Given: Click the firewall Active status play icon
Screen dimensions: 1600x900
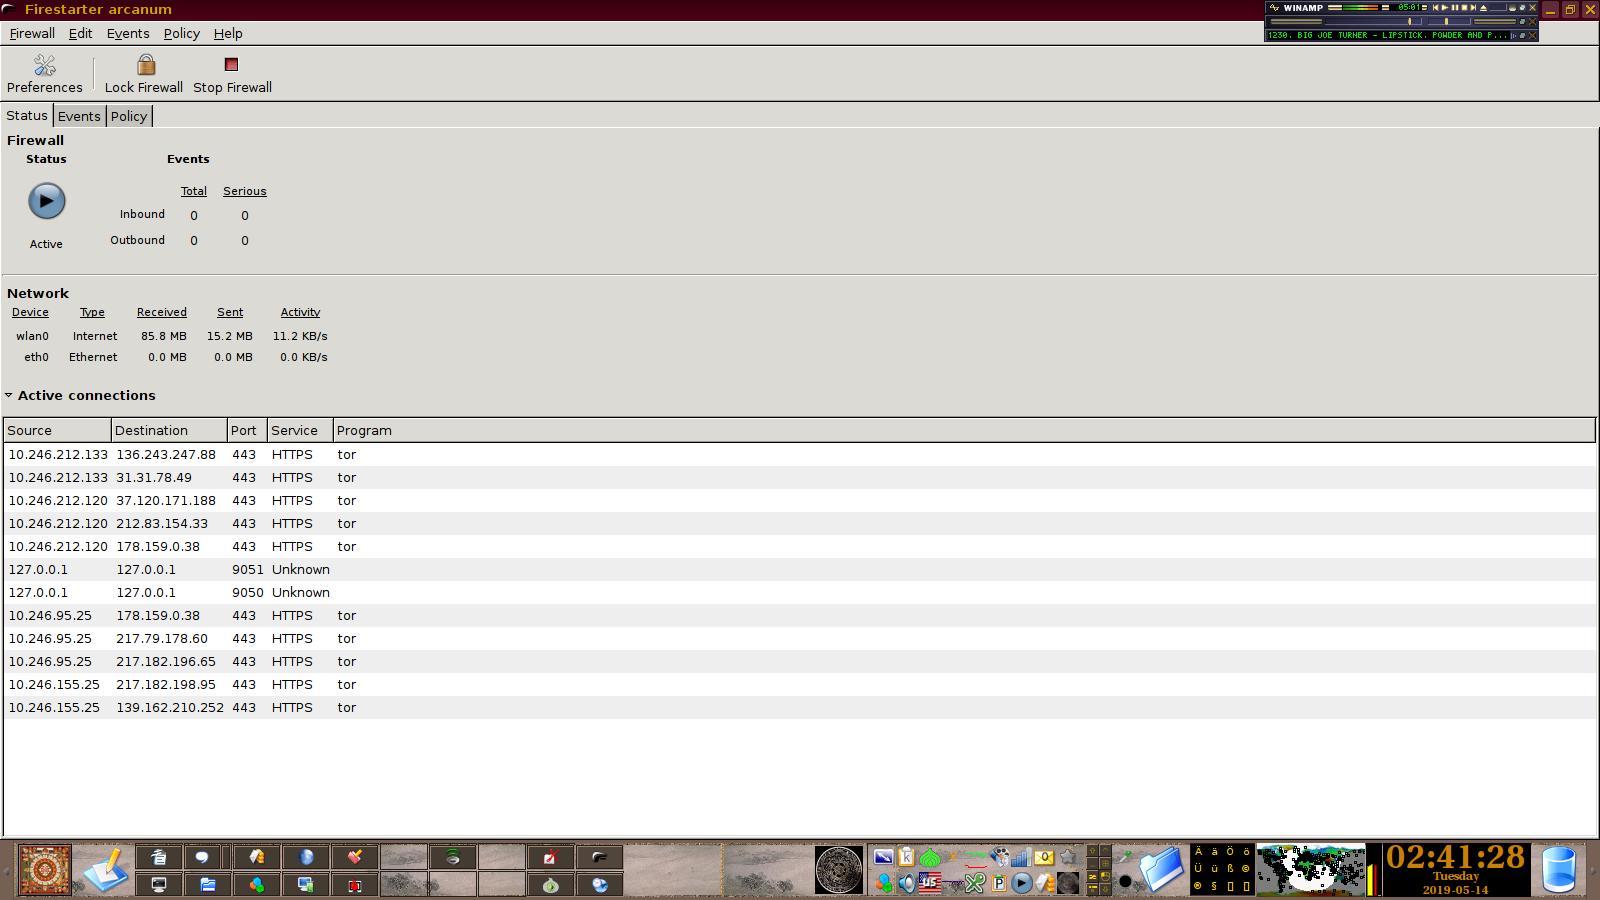Looking at the screenshot, I should tap(46, 201).
